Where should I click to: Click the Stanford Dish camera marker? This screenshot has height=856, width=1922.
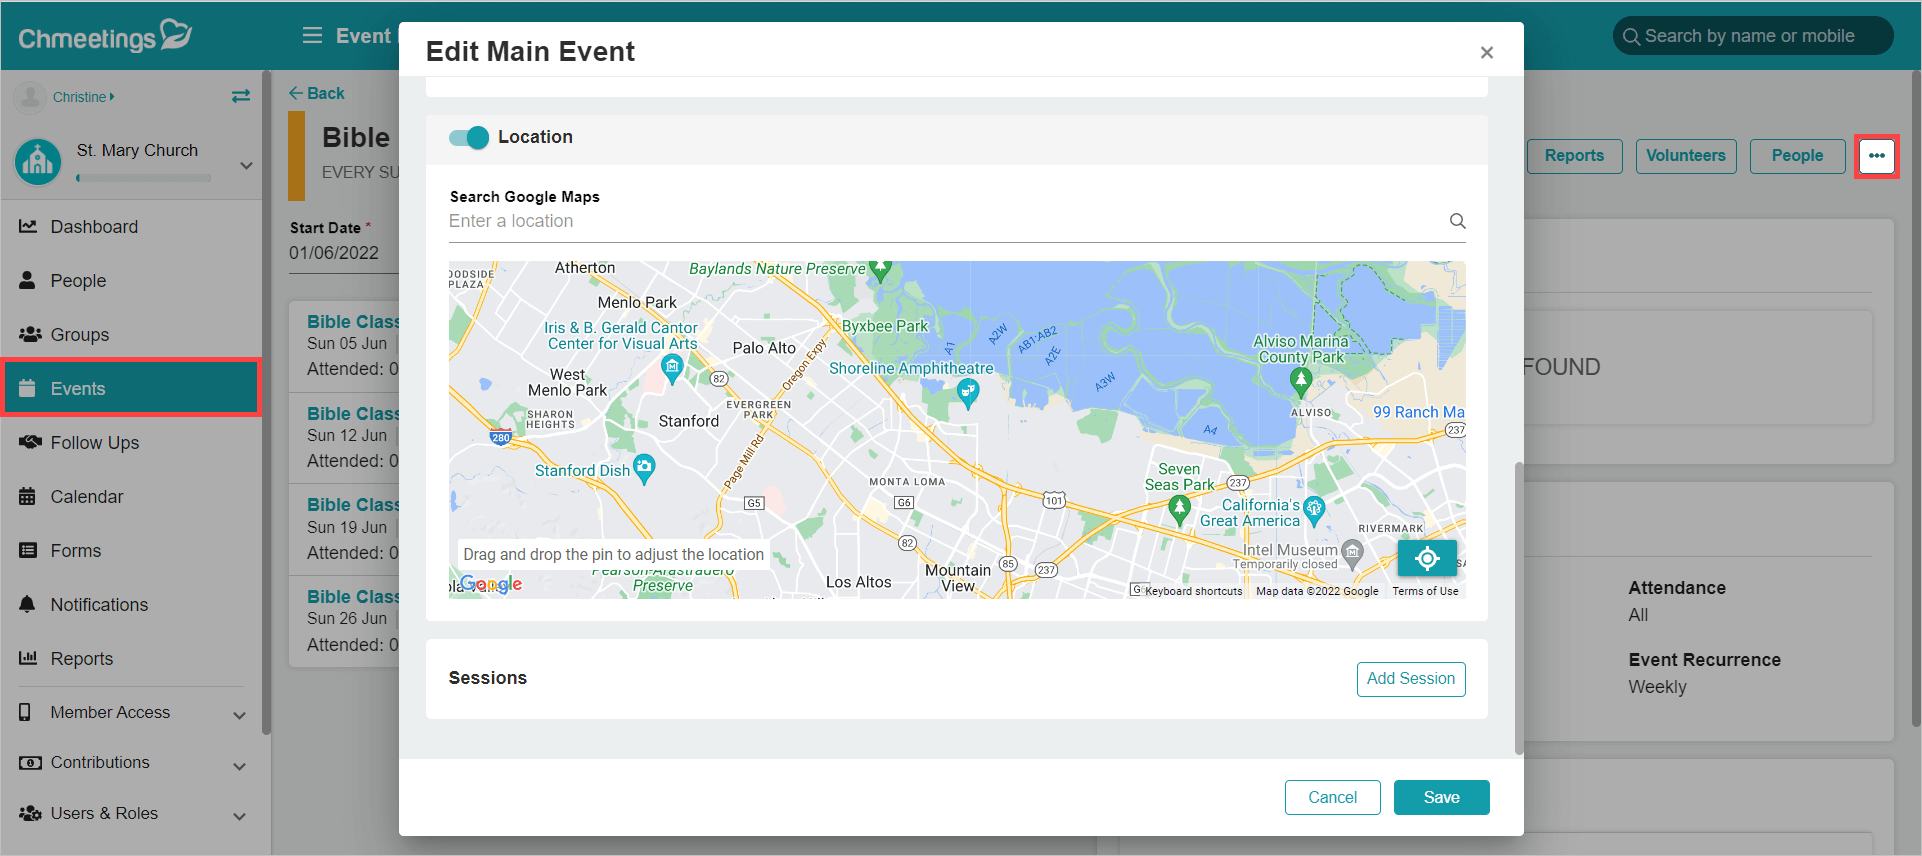(645, 468)
